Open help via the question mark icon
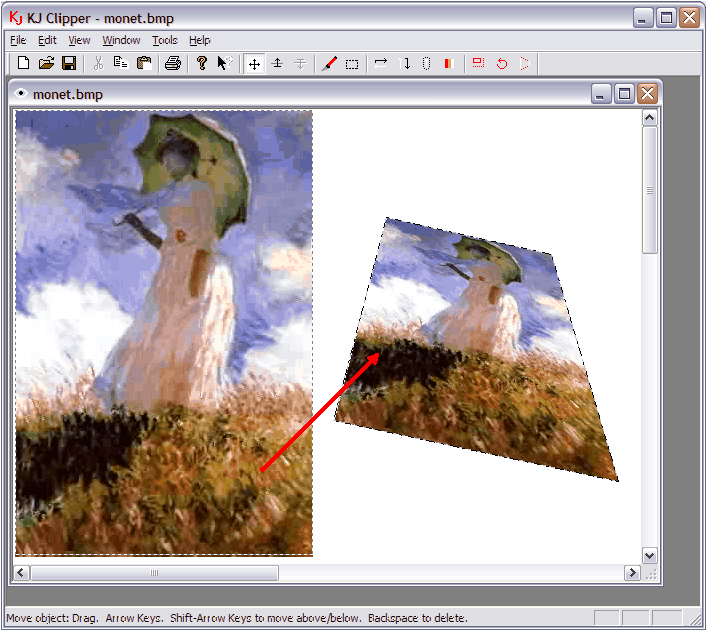 tap(202, 63)
